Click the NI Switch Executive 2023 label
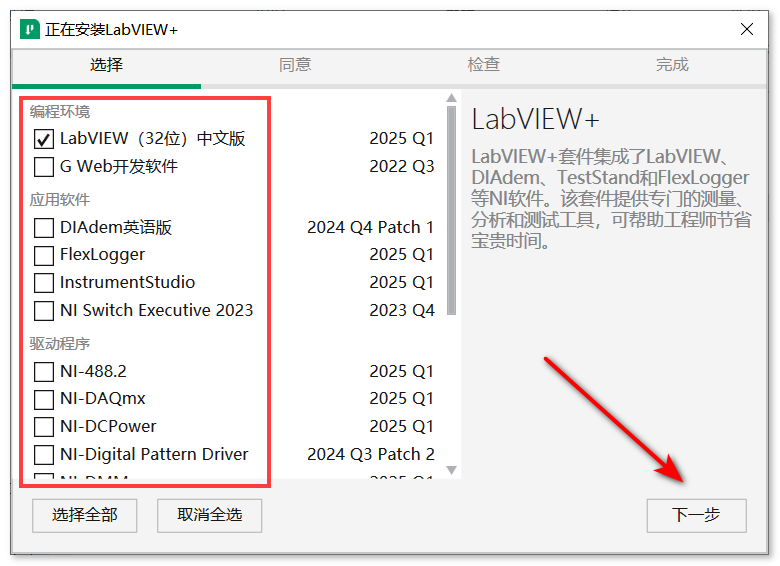The width and height of the screenshot is (780, 566). 156,310
